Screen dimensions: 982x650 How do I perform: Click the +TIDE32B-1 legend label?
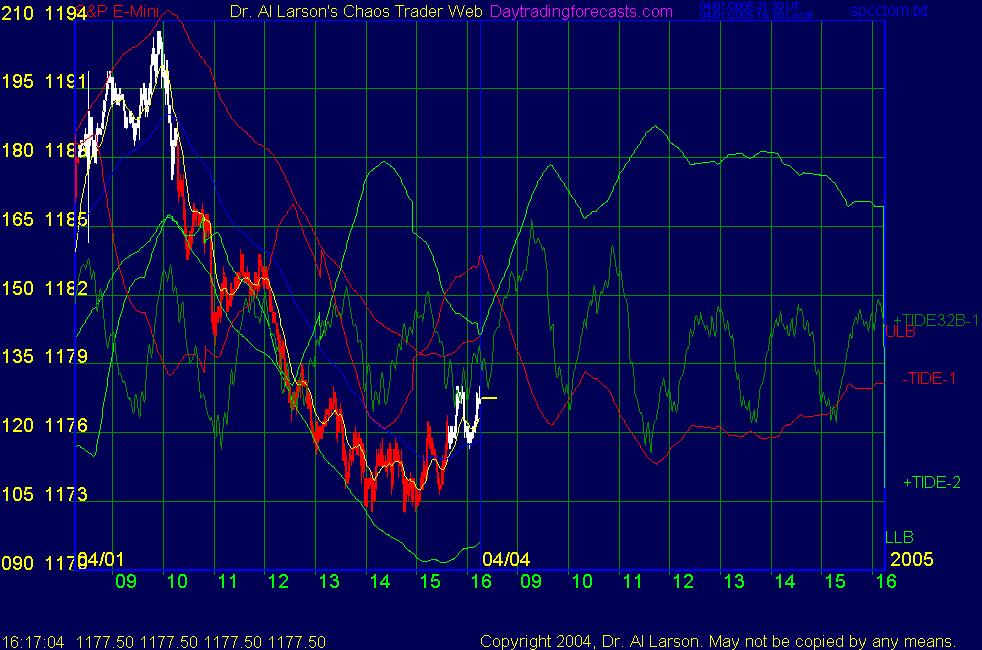tap(935, 319)
